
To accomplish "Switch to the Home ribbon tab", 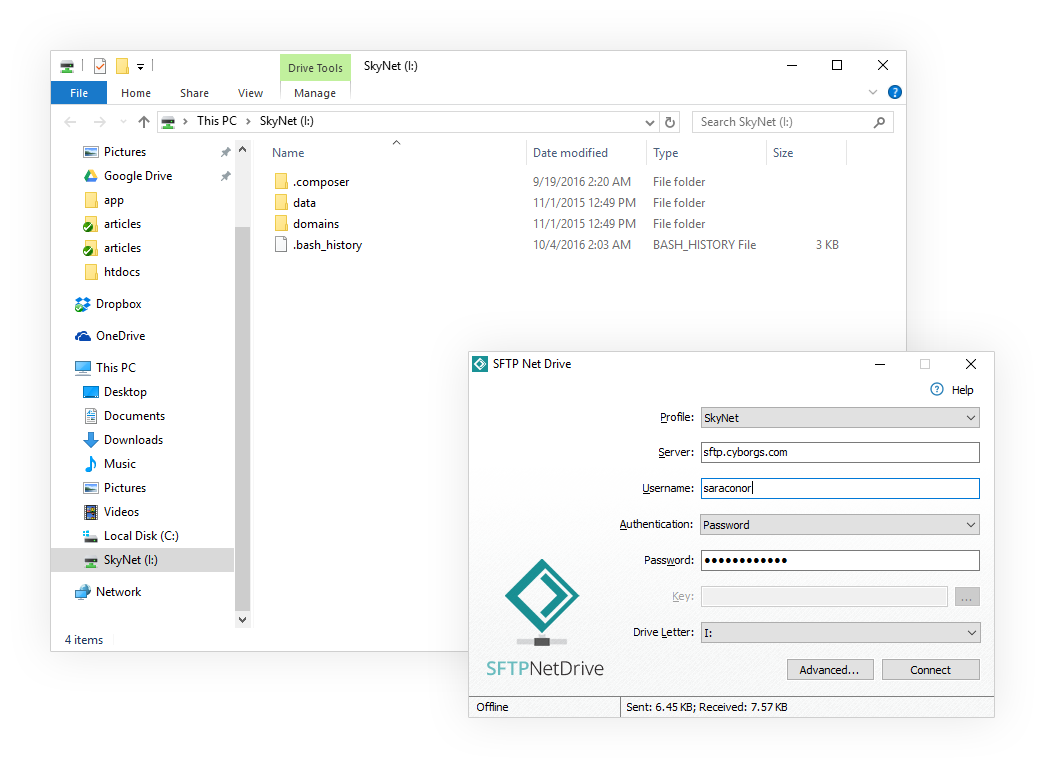I will [x=136, y=93].
